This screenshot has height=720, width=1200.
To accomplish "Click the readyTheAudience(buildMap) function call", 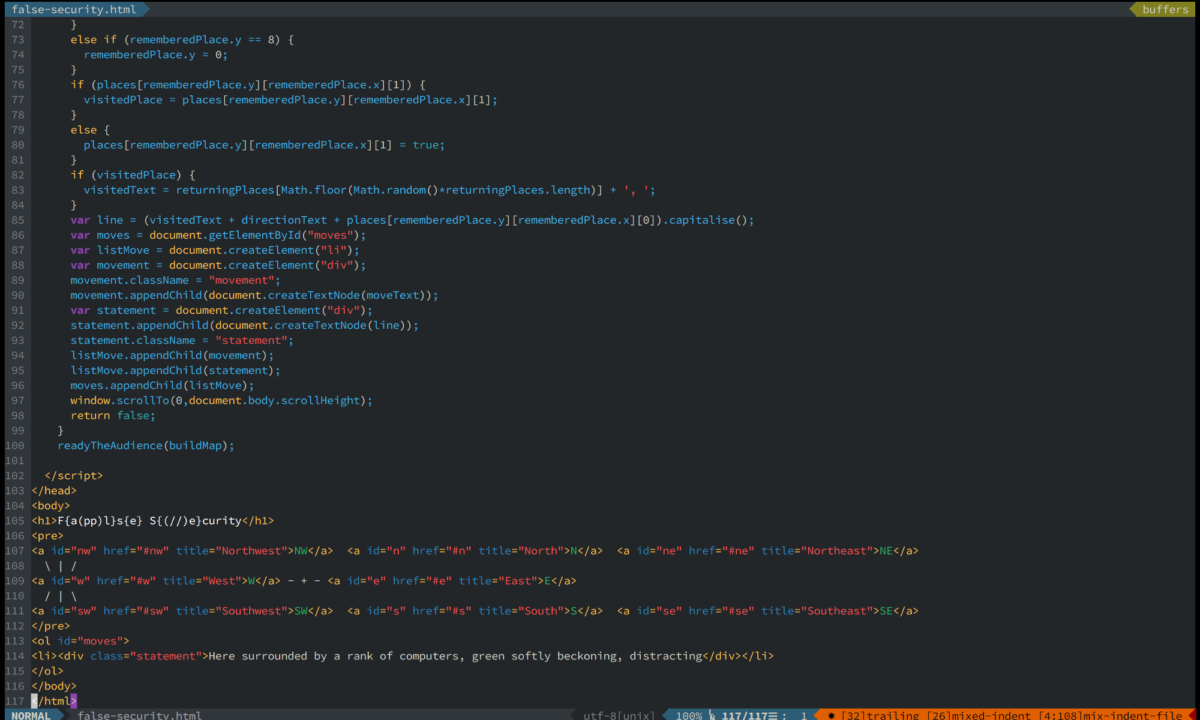I will [143, 445].
